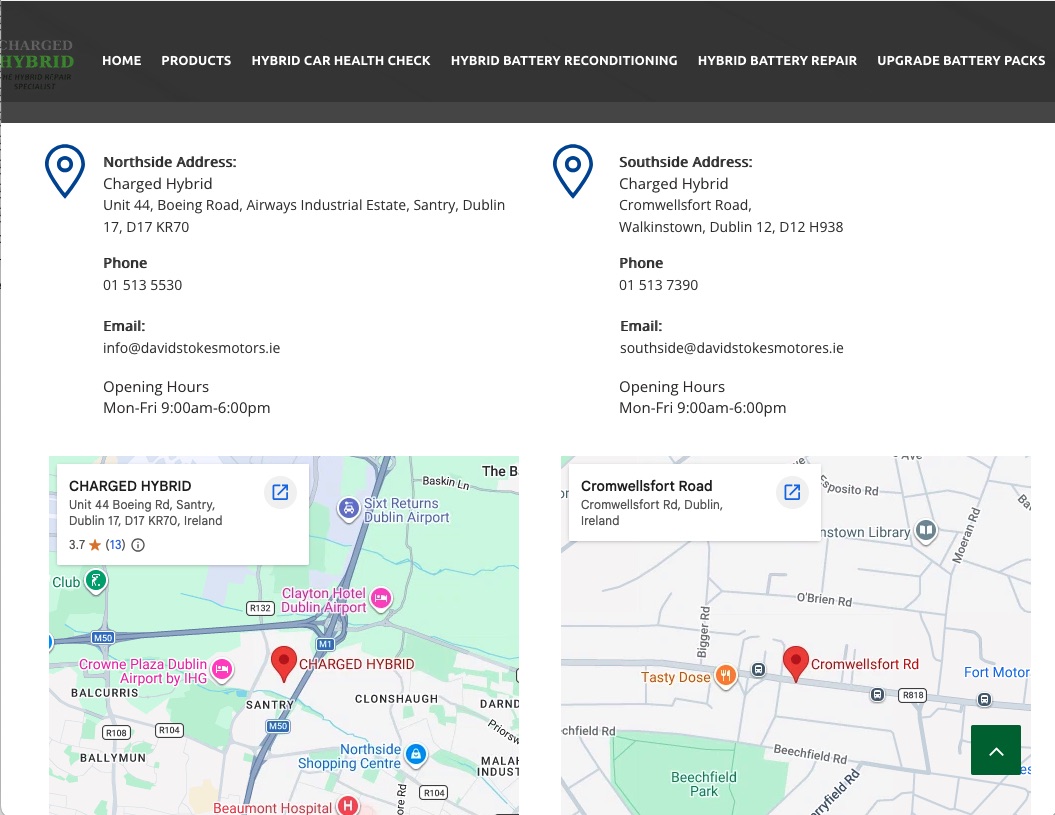Viewport: 1055px width, 815px height.
Task: Click the back-to-top arrow button
Action: [x=996, y=750]
